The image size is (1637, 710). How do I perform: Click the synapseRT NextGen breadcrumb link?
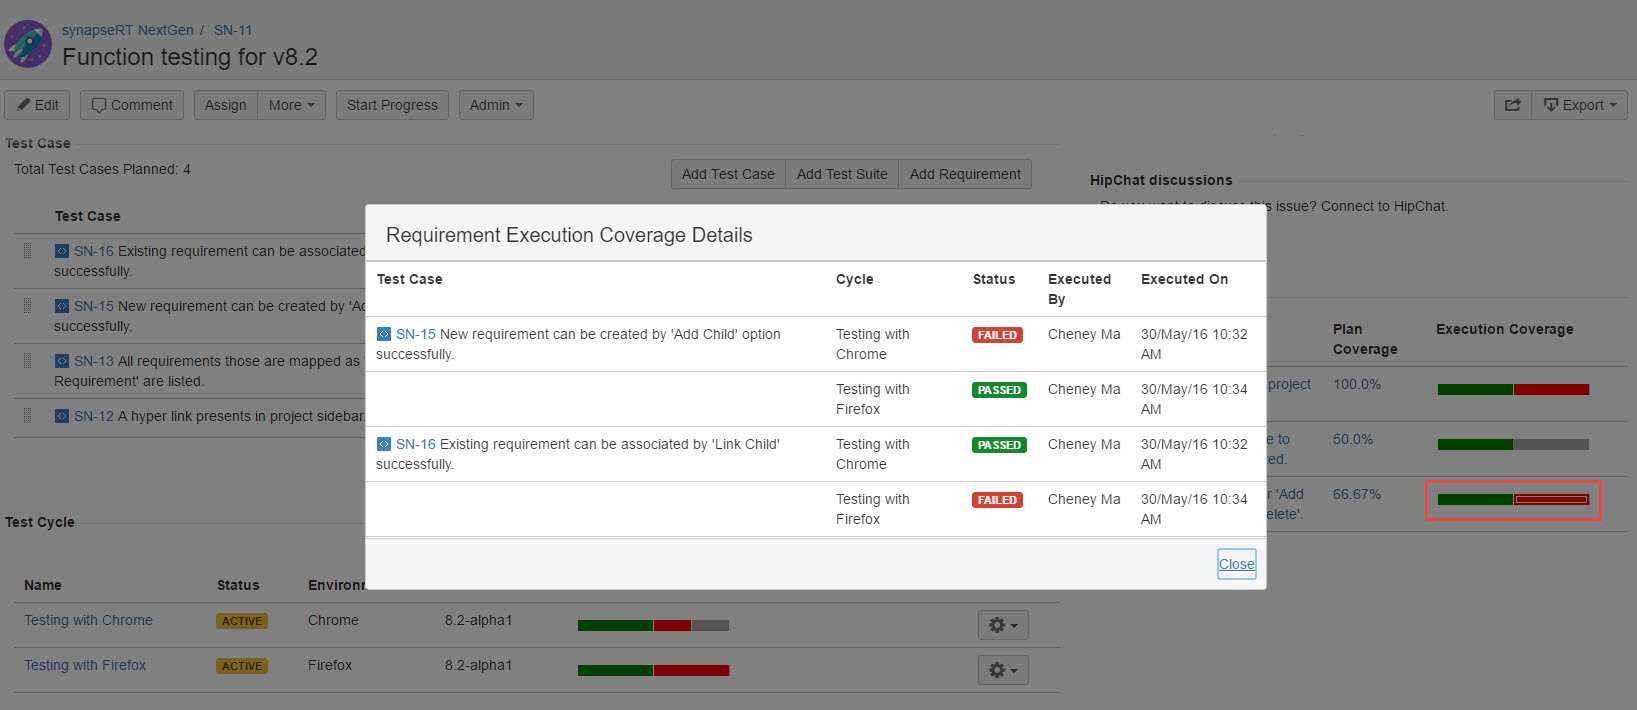tap(128, 30)
